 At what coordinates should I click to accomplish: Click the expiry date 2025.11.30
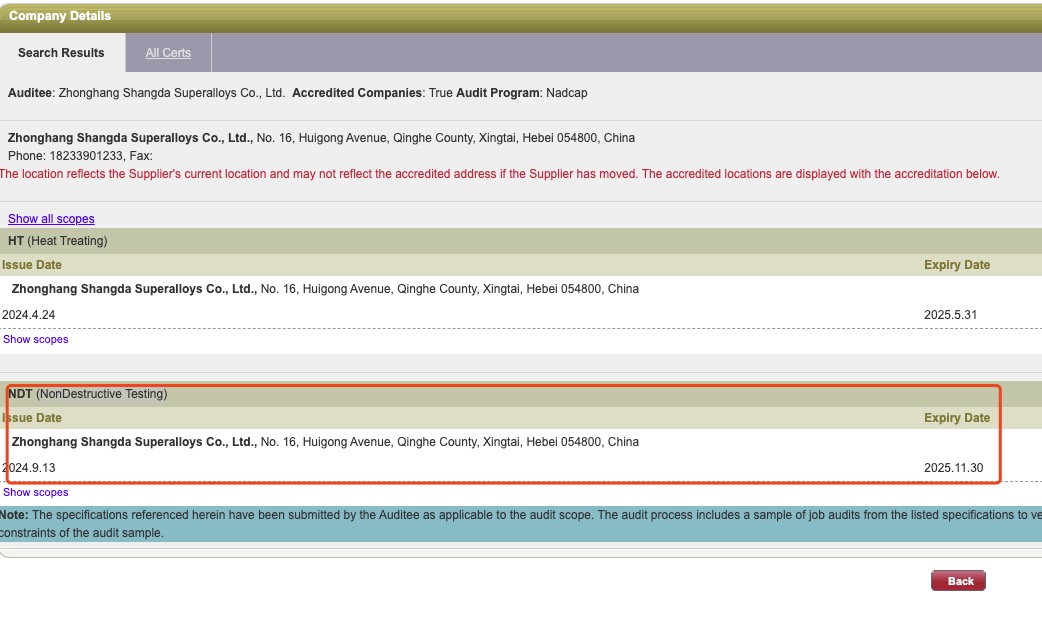954,467
